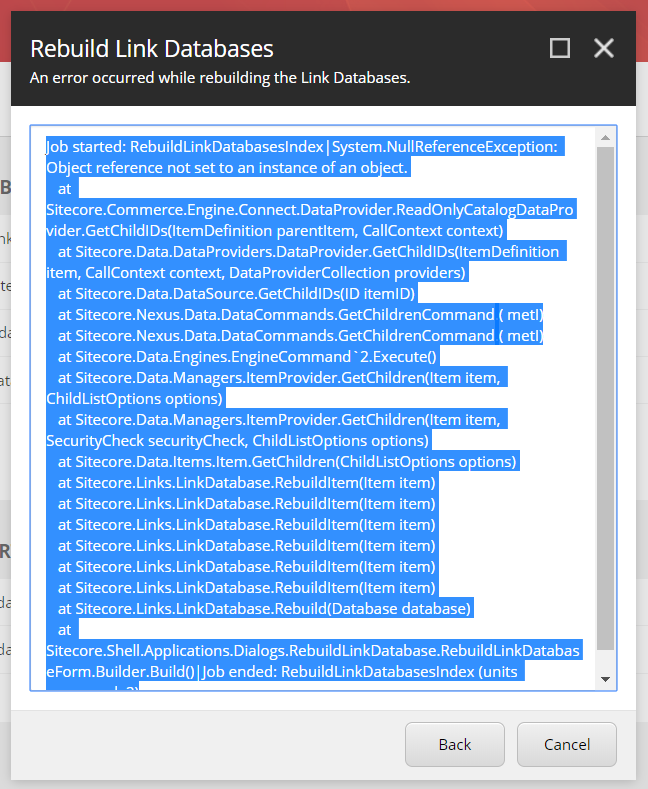The image size is (648, 789).
Task: Click 'Object reference not set to an instance' text
Action: click(x=227, y=168)
